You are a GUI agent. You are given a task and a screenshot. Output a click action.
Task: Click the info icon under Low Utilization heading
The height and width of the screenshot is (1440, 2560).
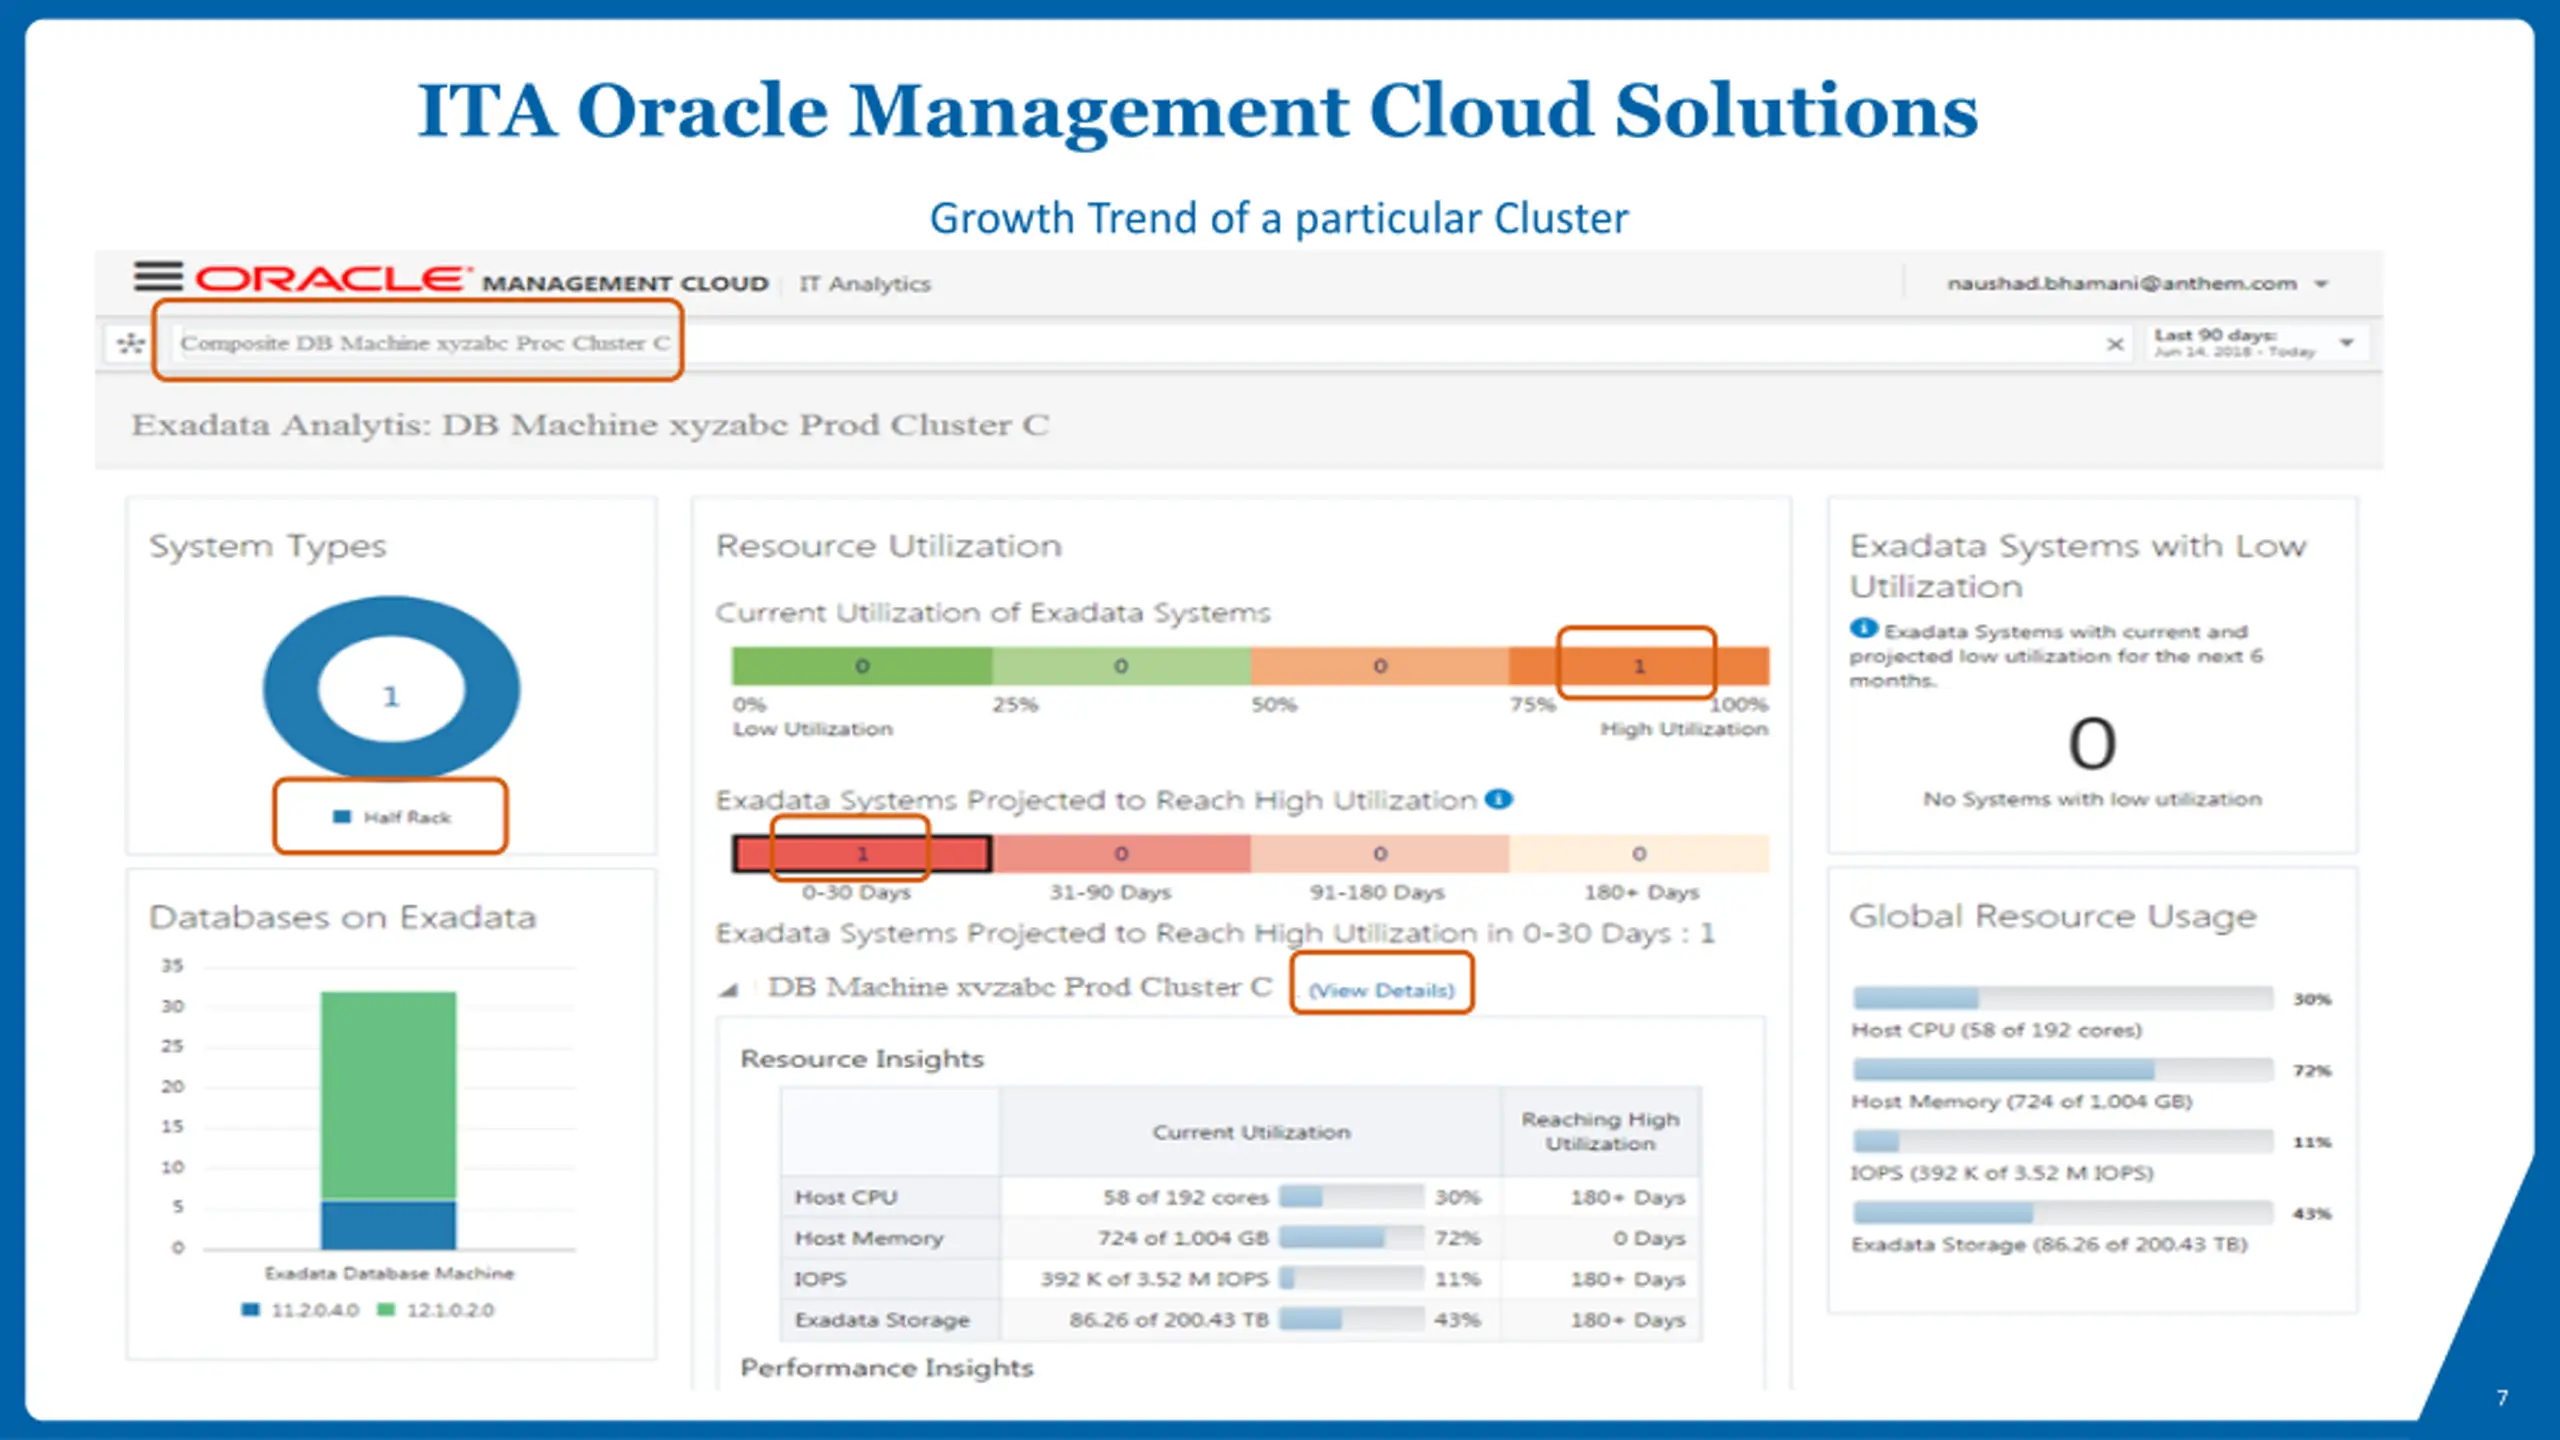1863,629
